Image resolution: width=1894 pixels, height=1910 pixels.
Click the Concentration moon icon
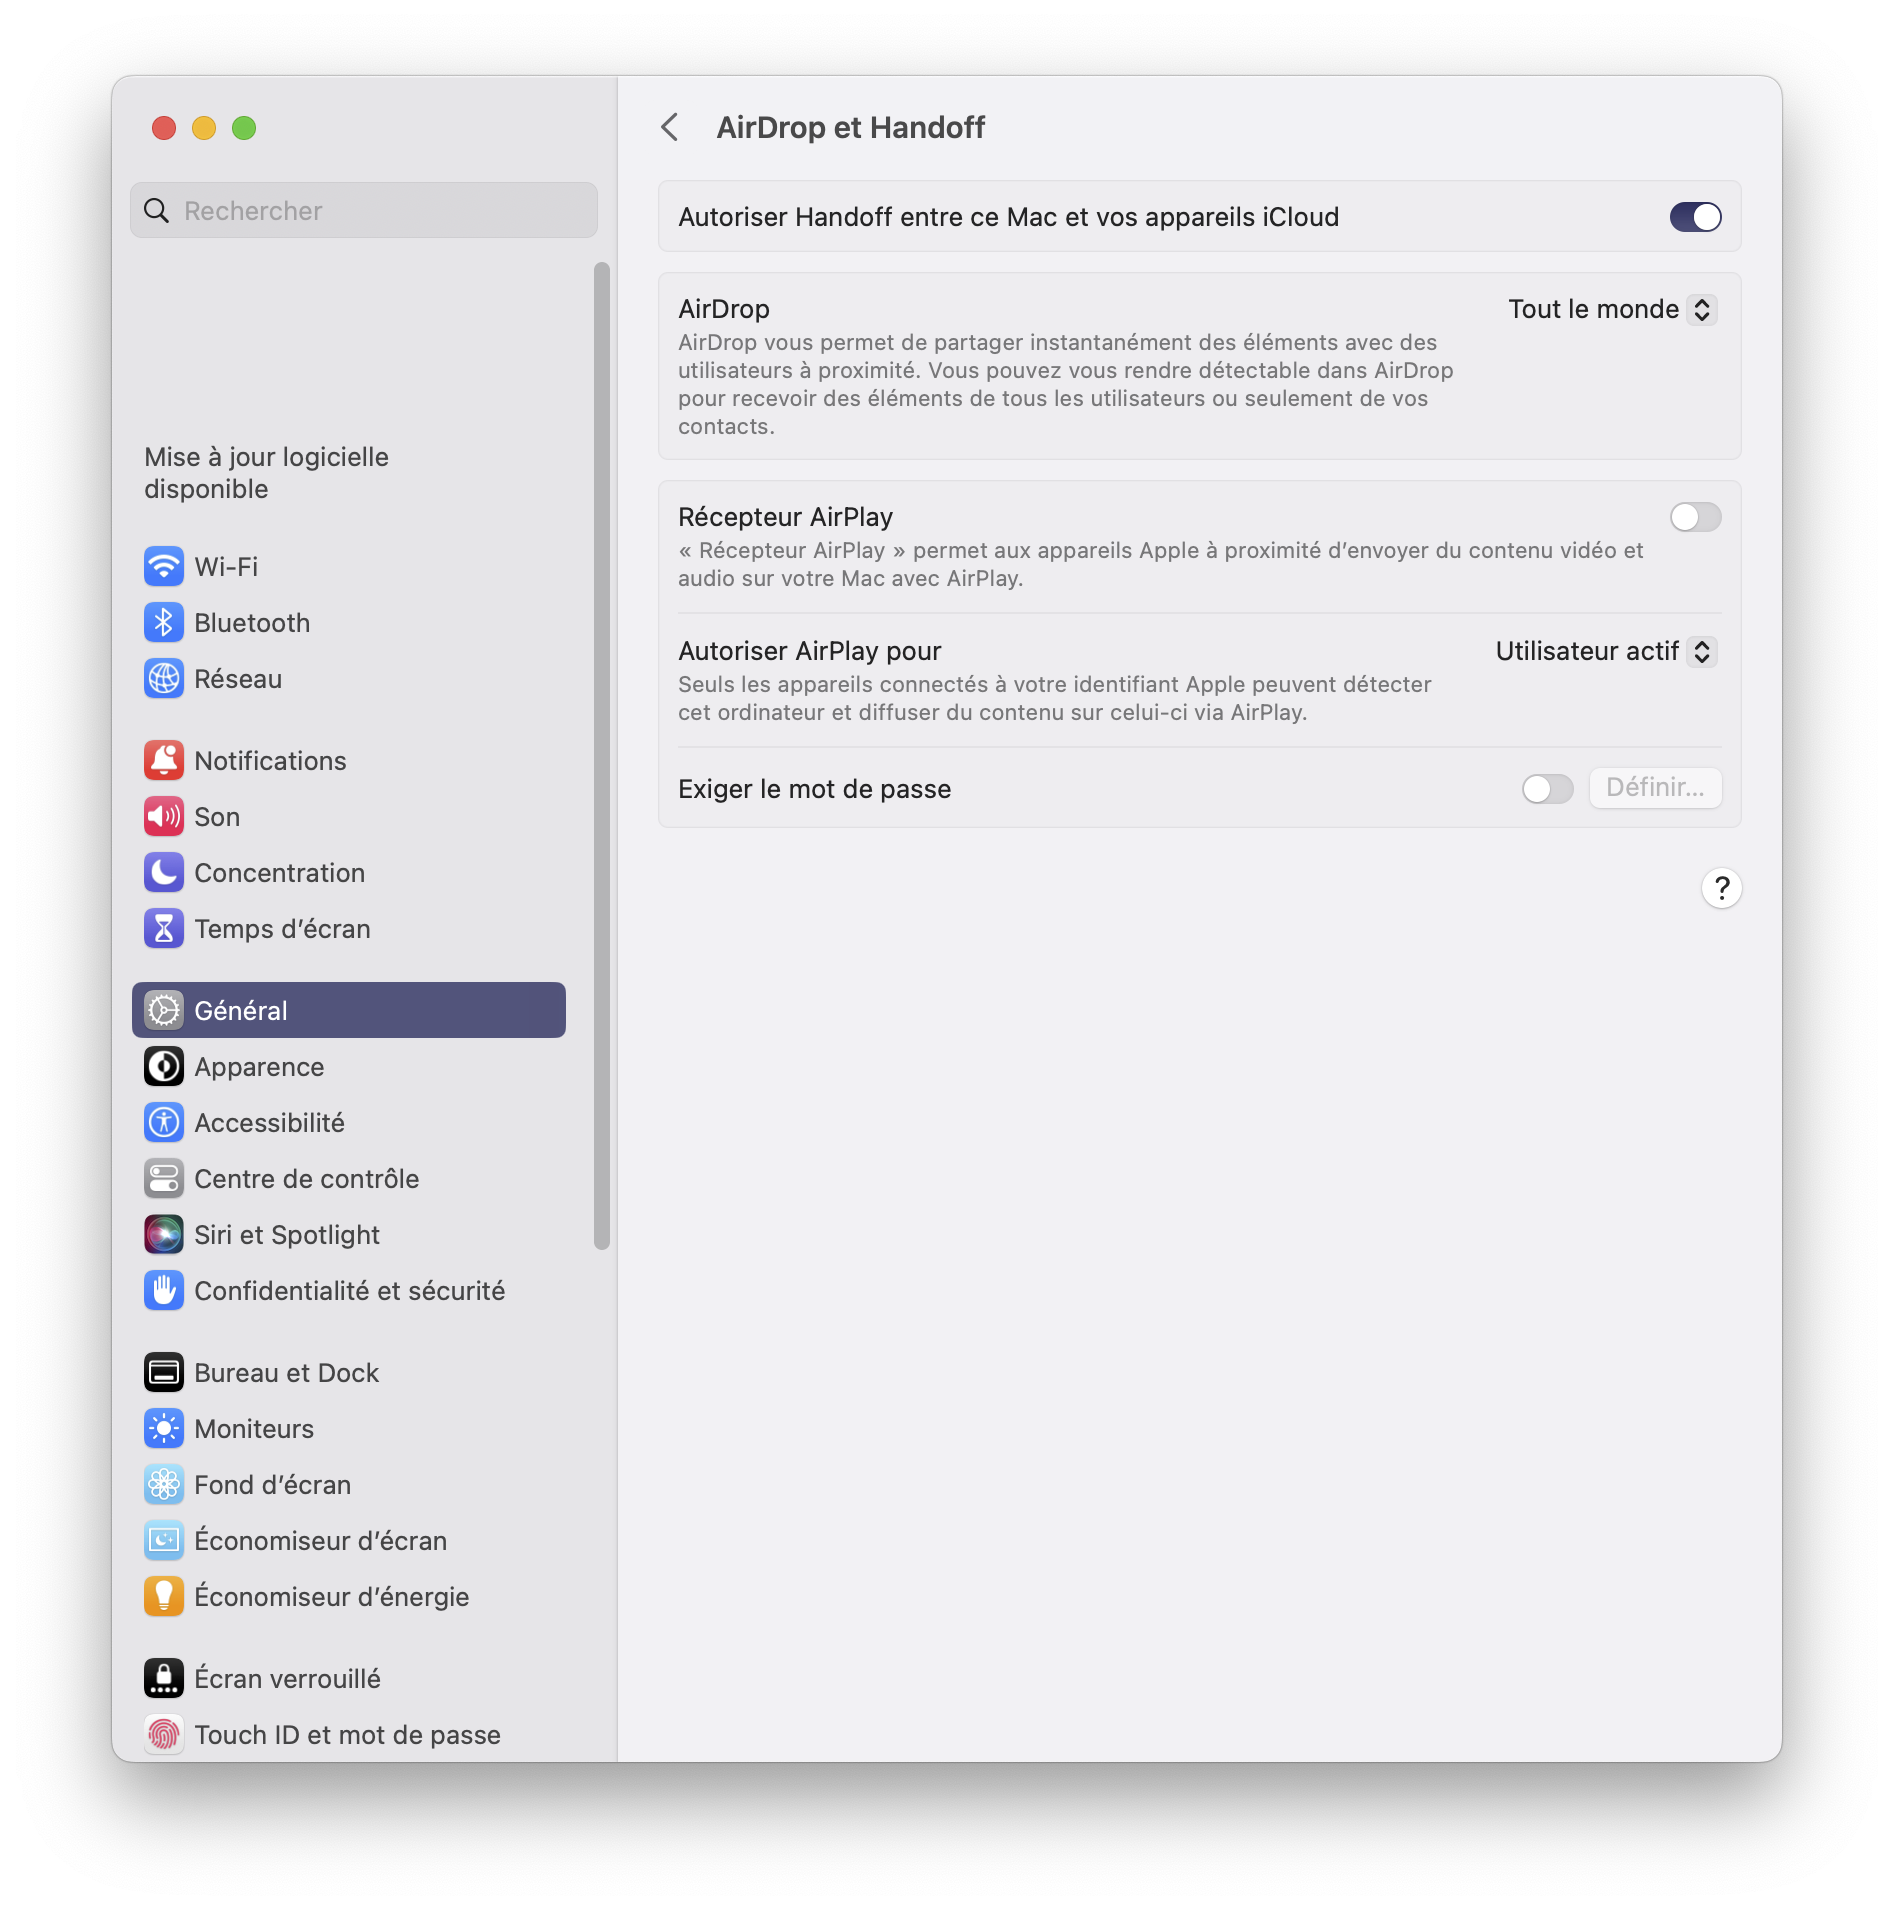pyautogui.click(x=164, y=872)
